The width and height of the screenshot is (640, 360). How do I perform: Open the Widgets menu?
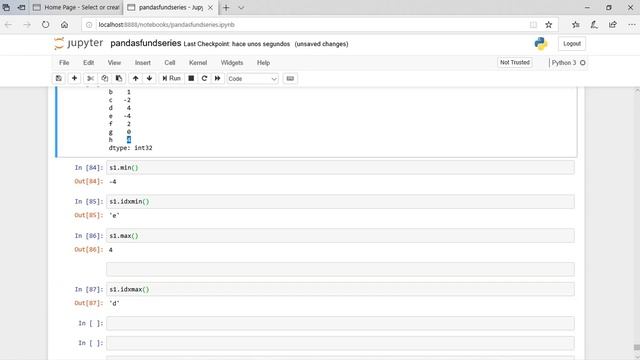click(232, 63)
